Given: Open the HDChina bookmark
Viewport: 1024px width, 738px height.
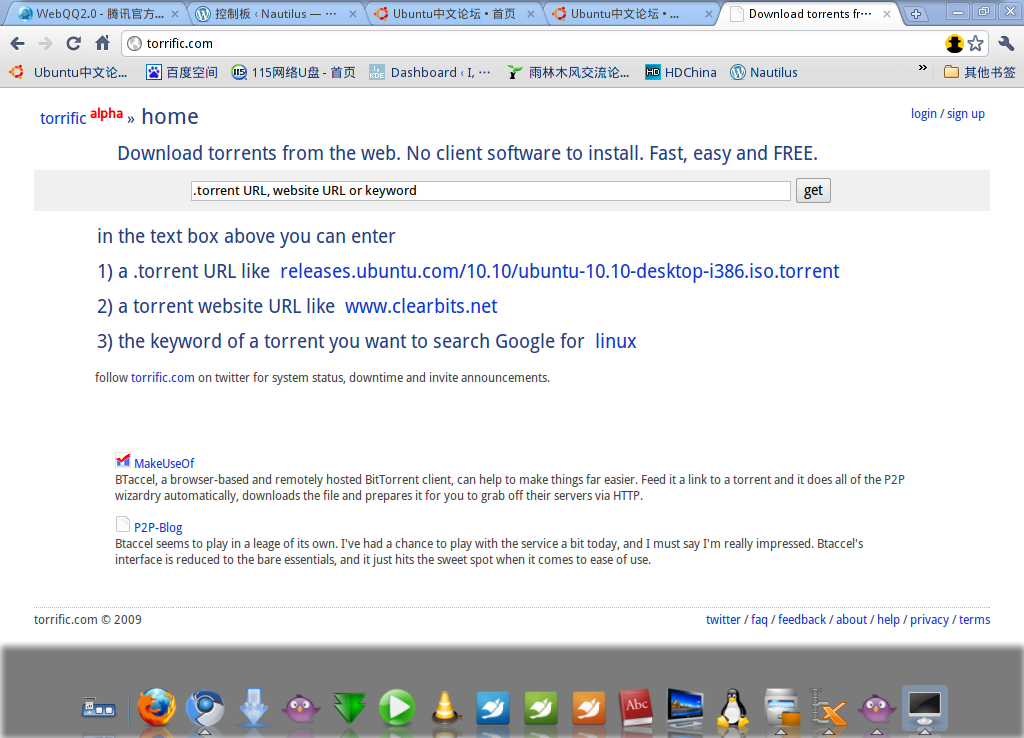Looking at the screenshot, I should point(680,72).
